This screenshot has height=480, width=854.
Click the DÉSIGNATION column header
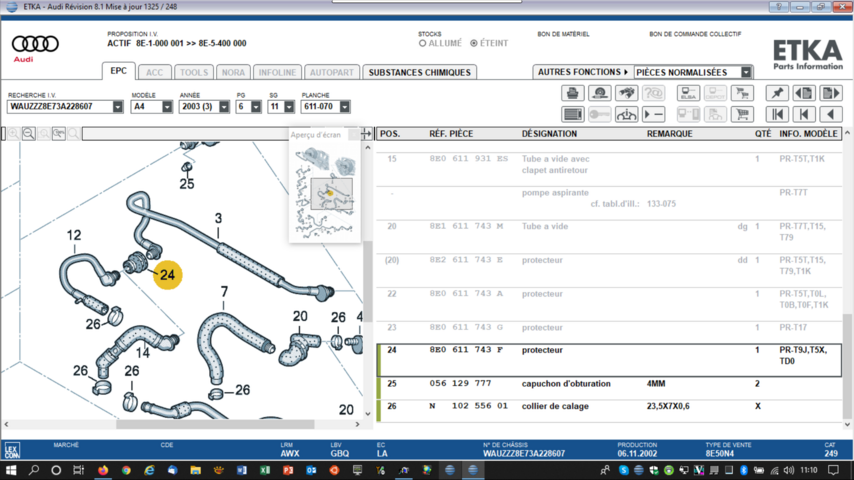[549, 133]
